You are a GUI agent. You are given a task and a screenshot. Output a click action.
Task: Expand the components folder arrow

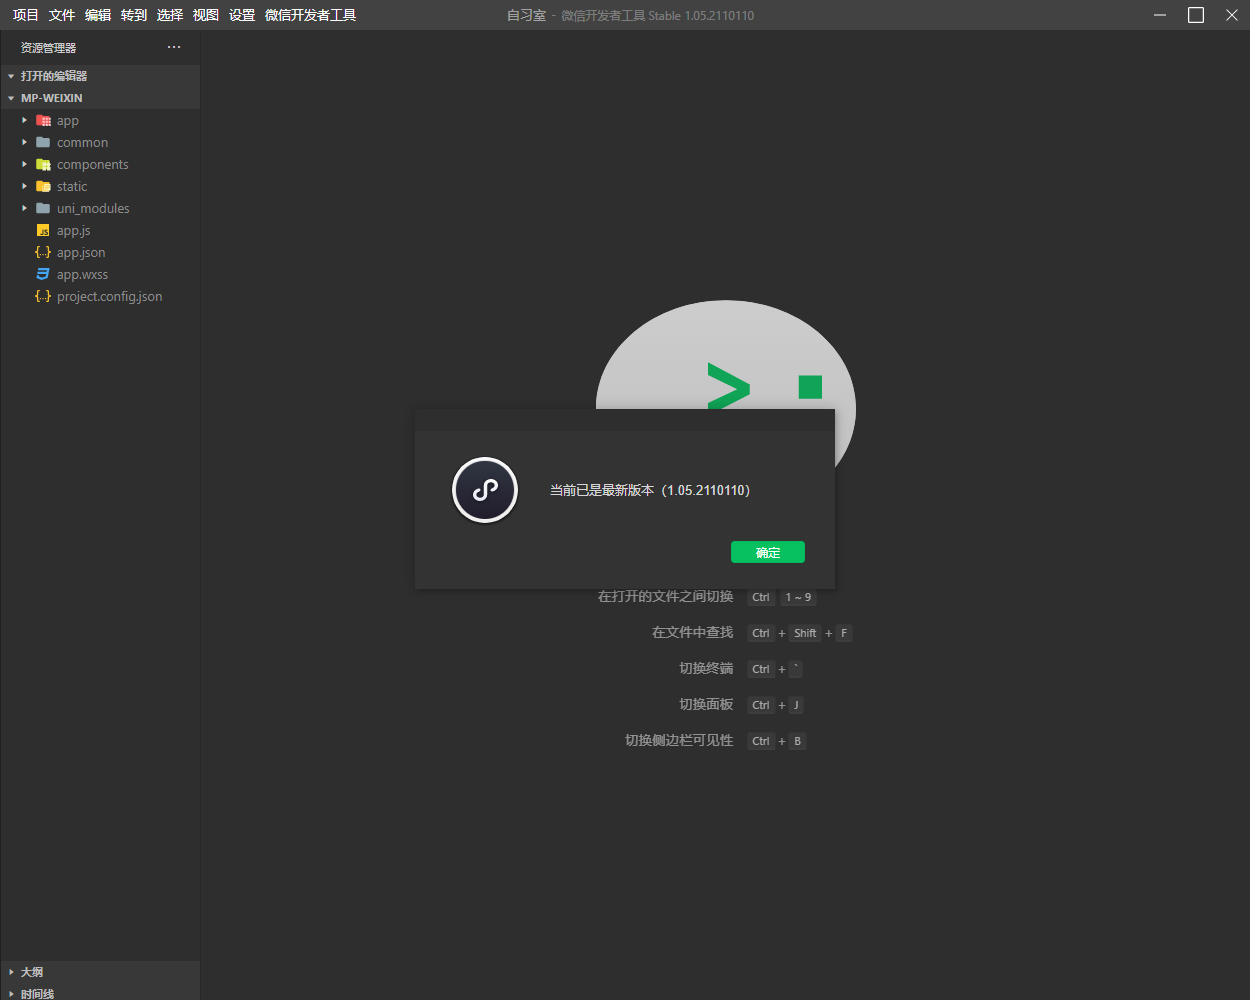[25, 164]
